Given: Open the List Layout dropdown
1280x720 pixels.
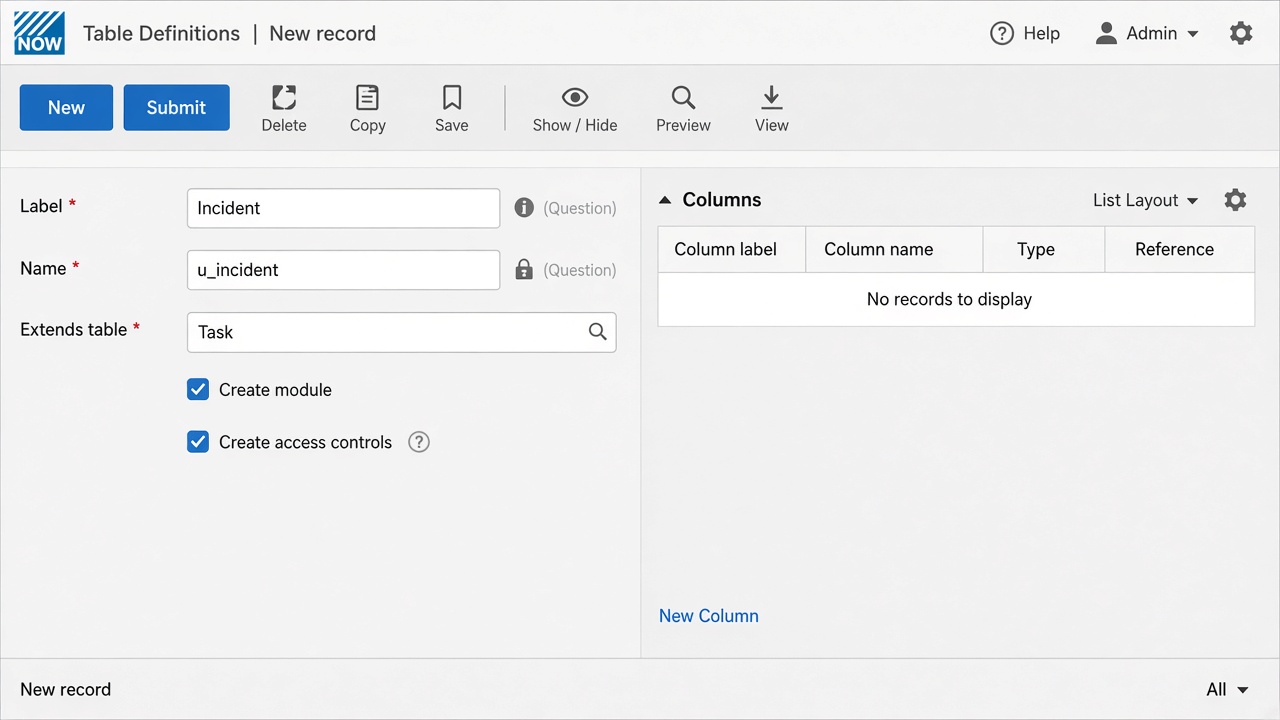Looking at the screenshot, I should click(1145, 200).
